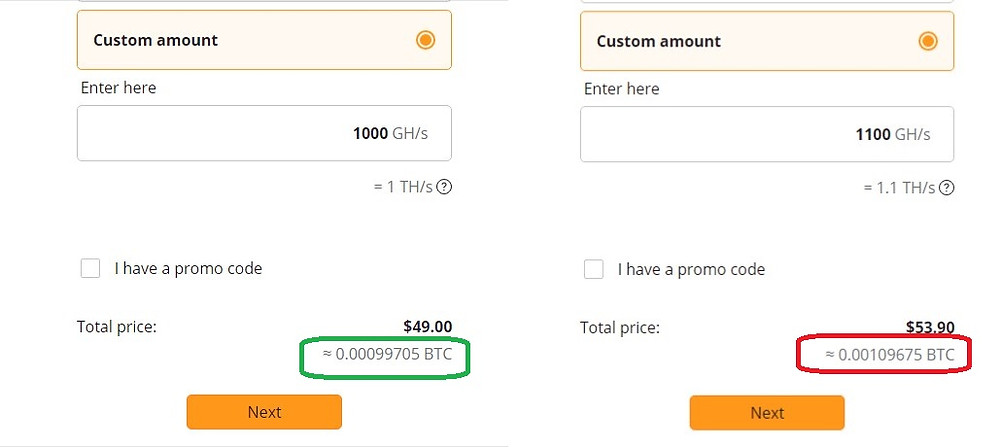This screenshot has height=447, width=1000.
Task: Click the left 'Custom amount' card title
Action: 156,40
